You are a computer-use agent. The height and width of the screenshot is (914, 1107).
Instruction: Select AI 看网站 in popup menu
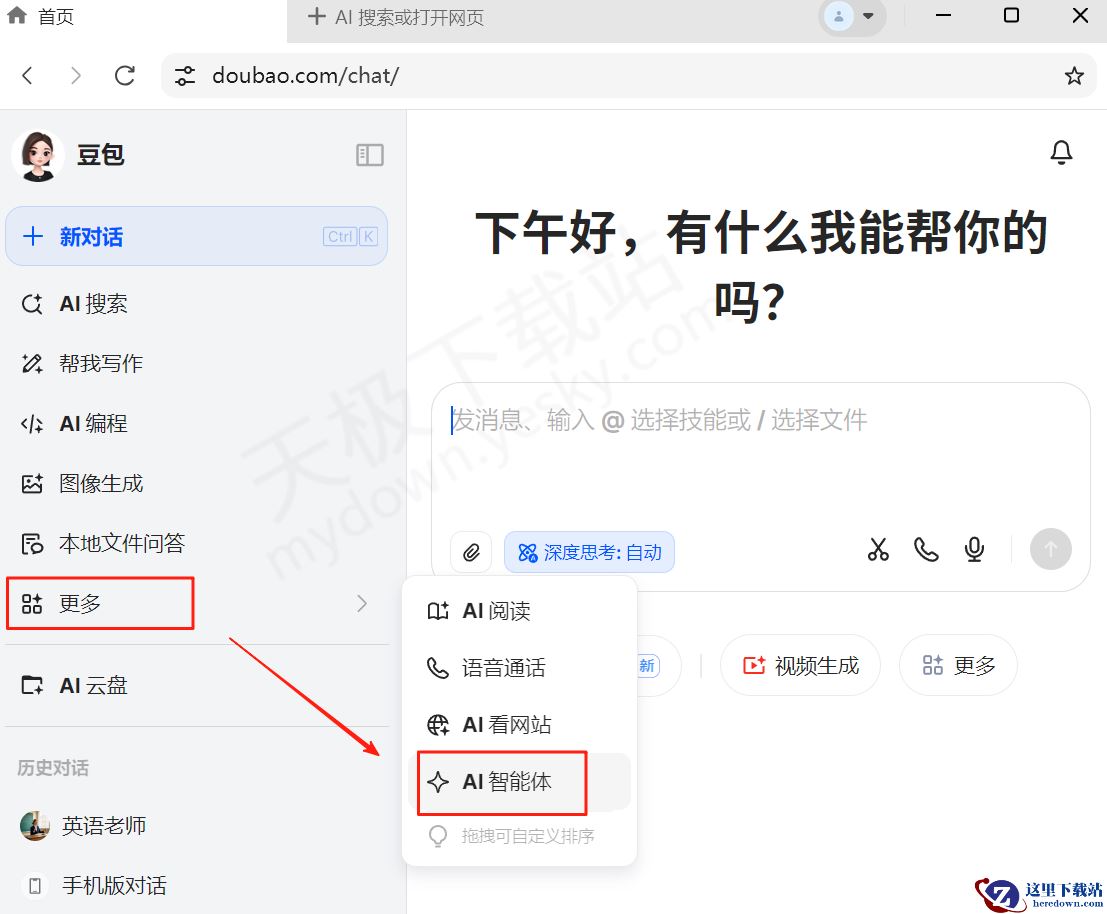[x=519, y=725]
